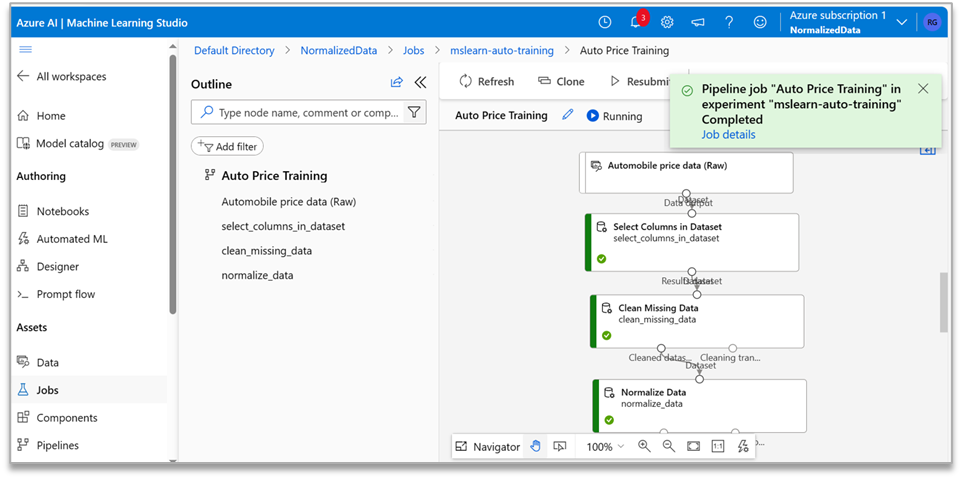Toggle the hamburger navigation menu
Viewport: 962px width, 479px height.
(x=26, y=50)
